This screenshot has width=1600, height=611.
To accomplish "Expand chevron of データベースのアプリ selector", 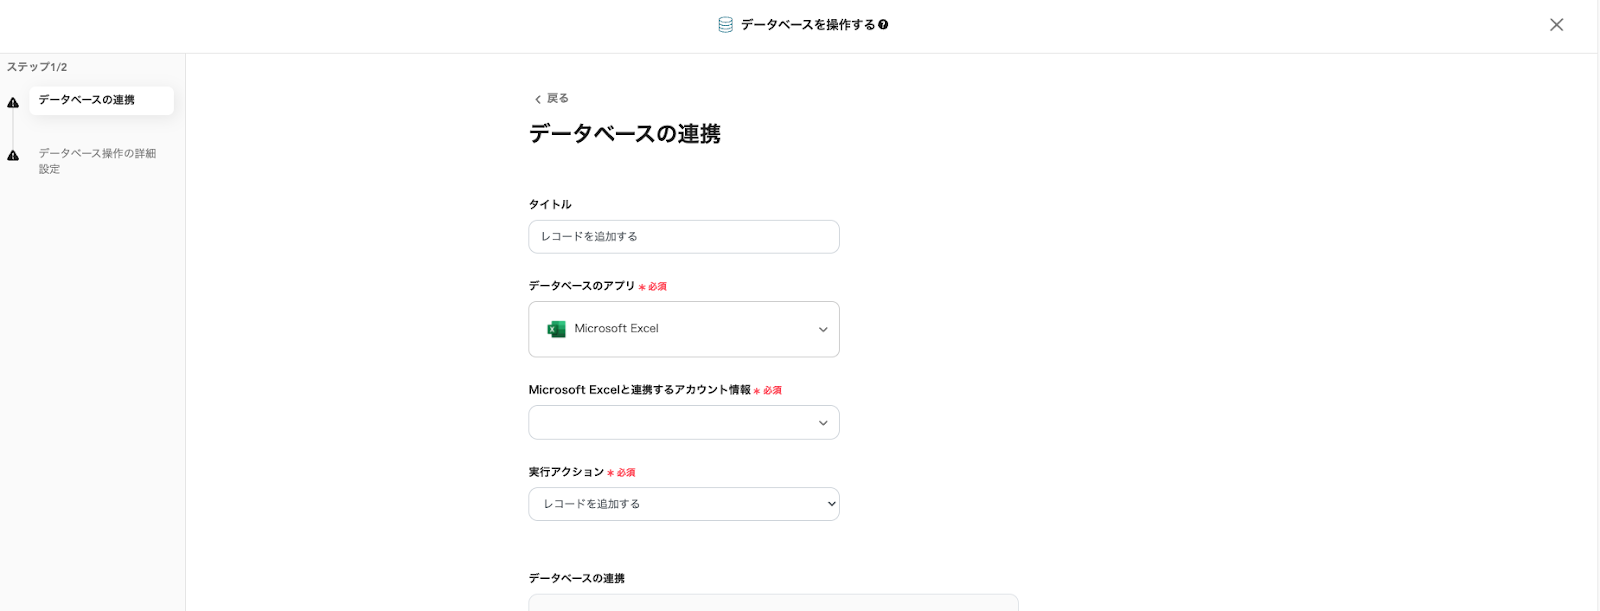I will pos(823,329).
